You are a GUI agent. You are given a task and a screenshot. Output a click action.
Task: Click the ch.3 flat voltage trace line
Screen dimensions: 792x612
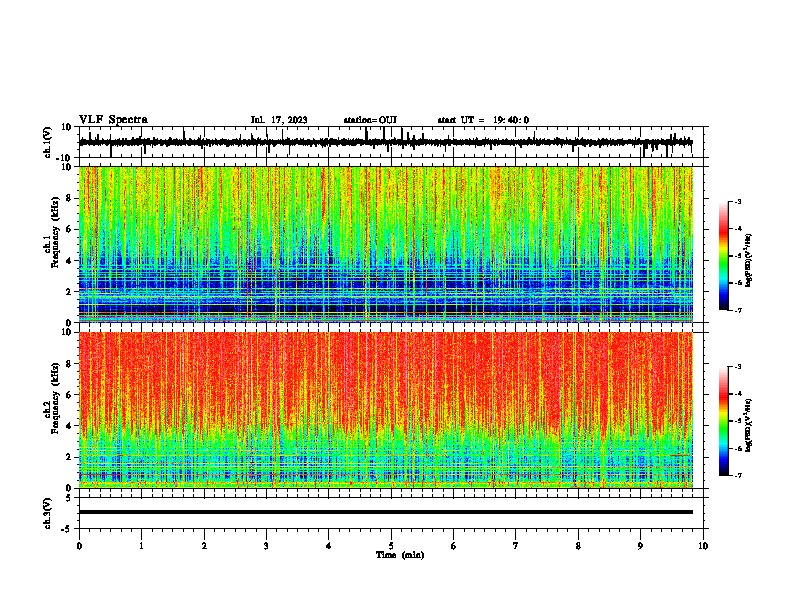[x=386, y=512]
